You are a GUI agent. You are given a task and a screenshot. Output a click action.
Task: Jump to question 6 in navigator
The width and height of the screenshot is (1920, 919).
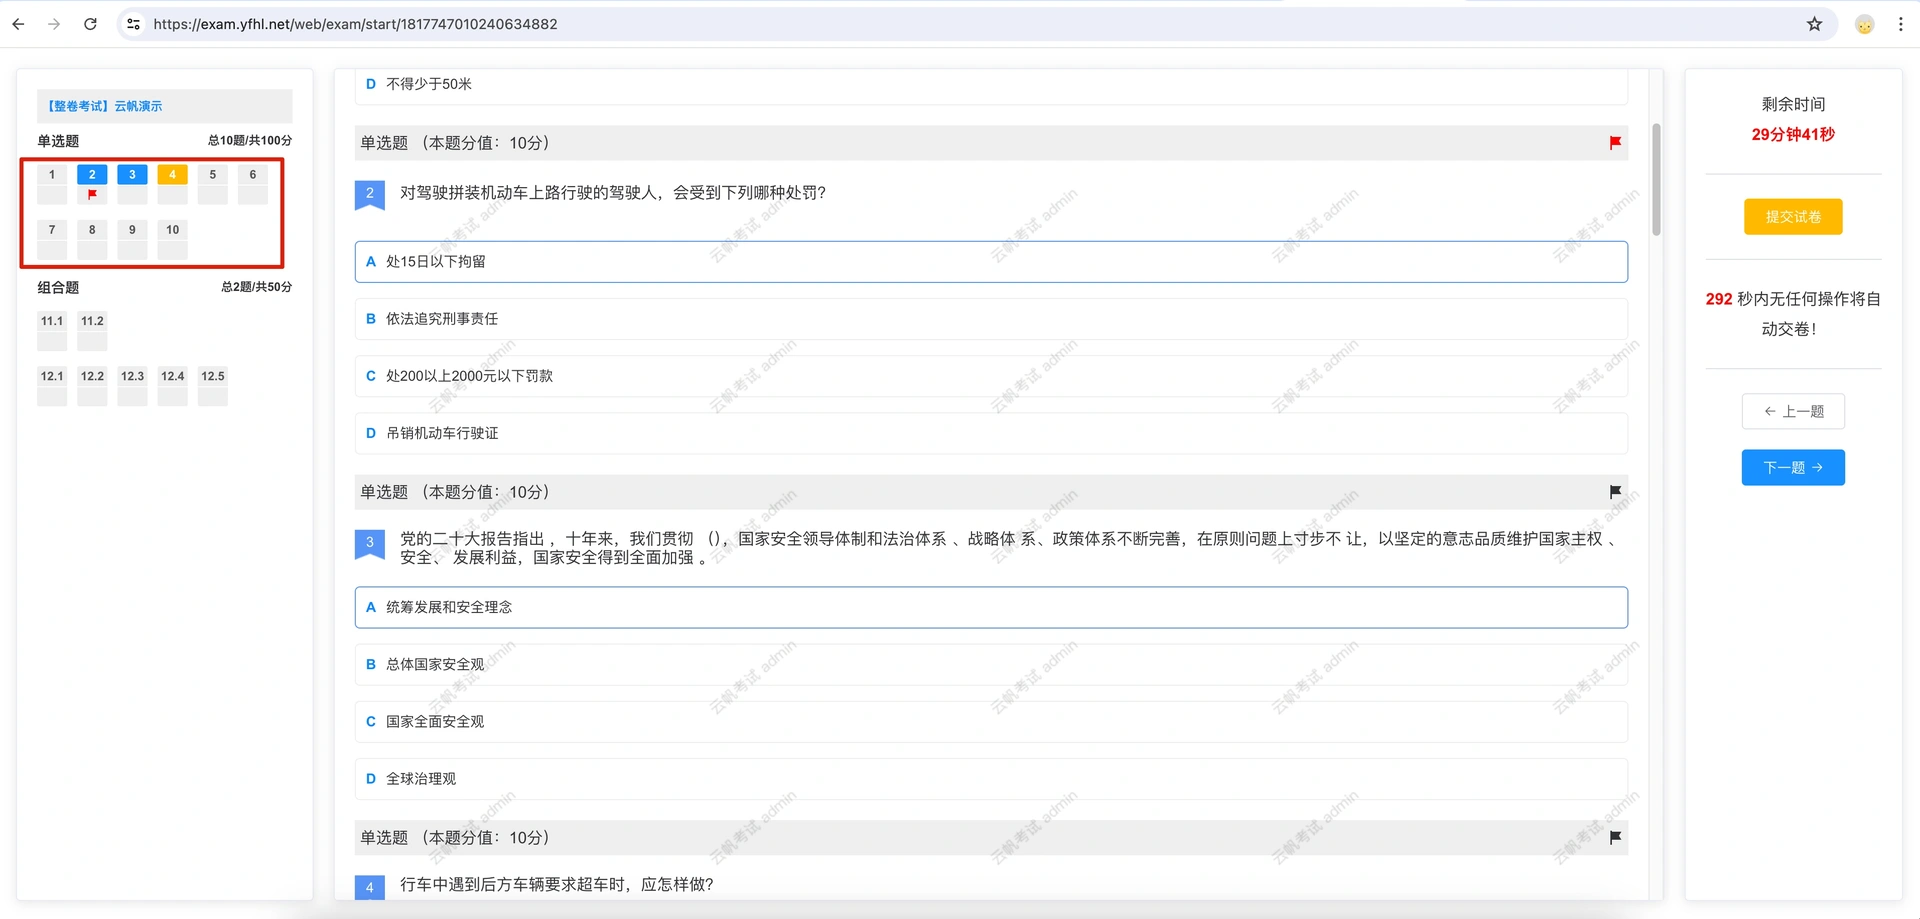(x=253, y=183)
